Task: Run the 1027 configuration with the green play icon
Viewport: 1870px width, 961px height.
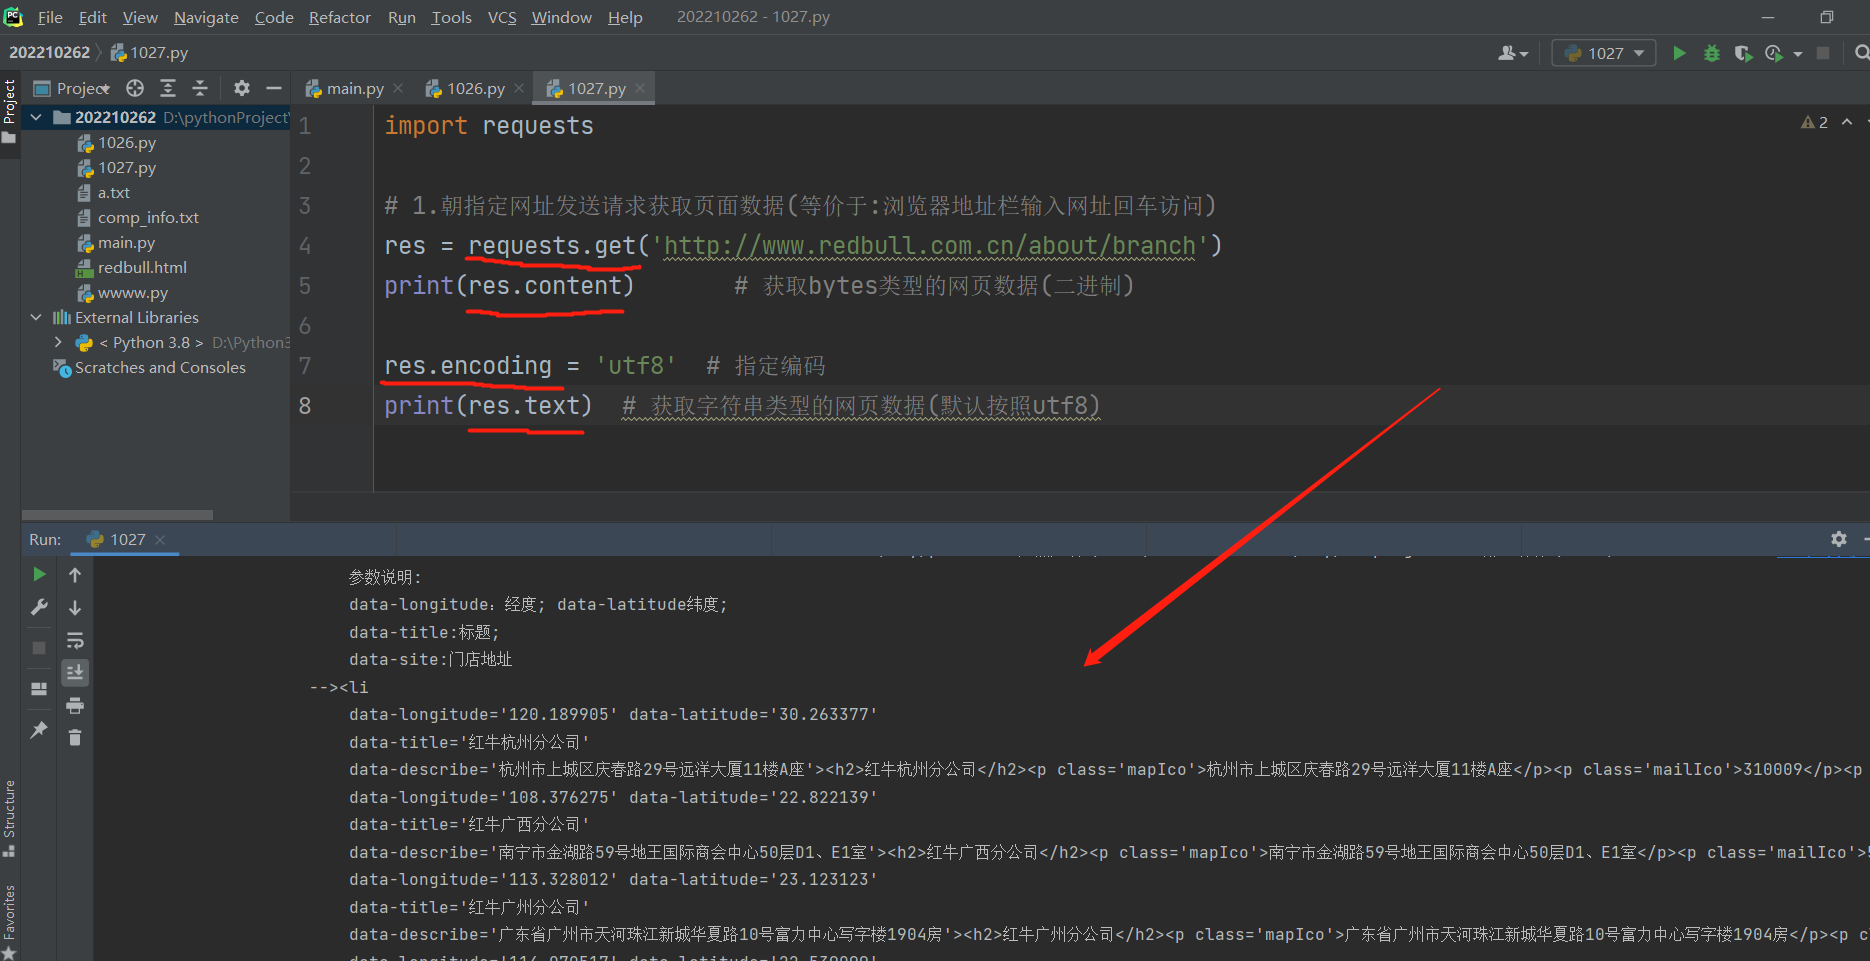Action: (1680, 53)
